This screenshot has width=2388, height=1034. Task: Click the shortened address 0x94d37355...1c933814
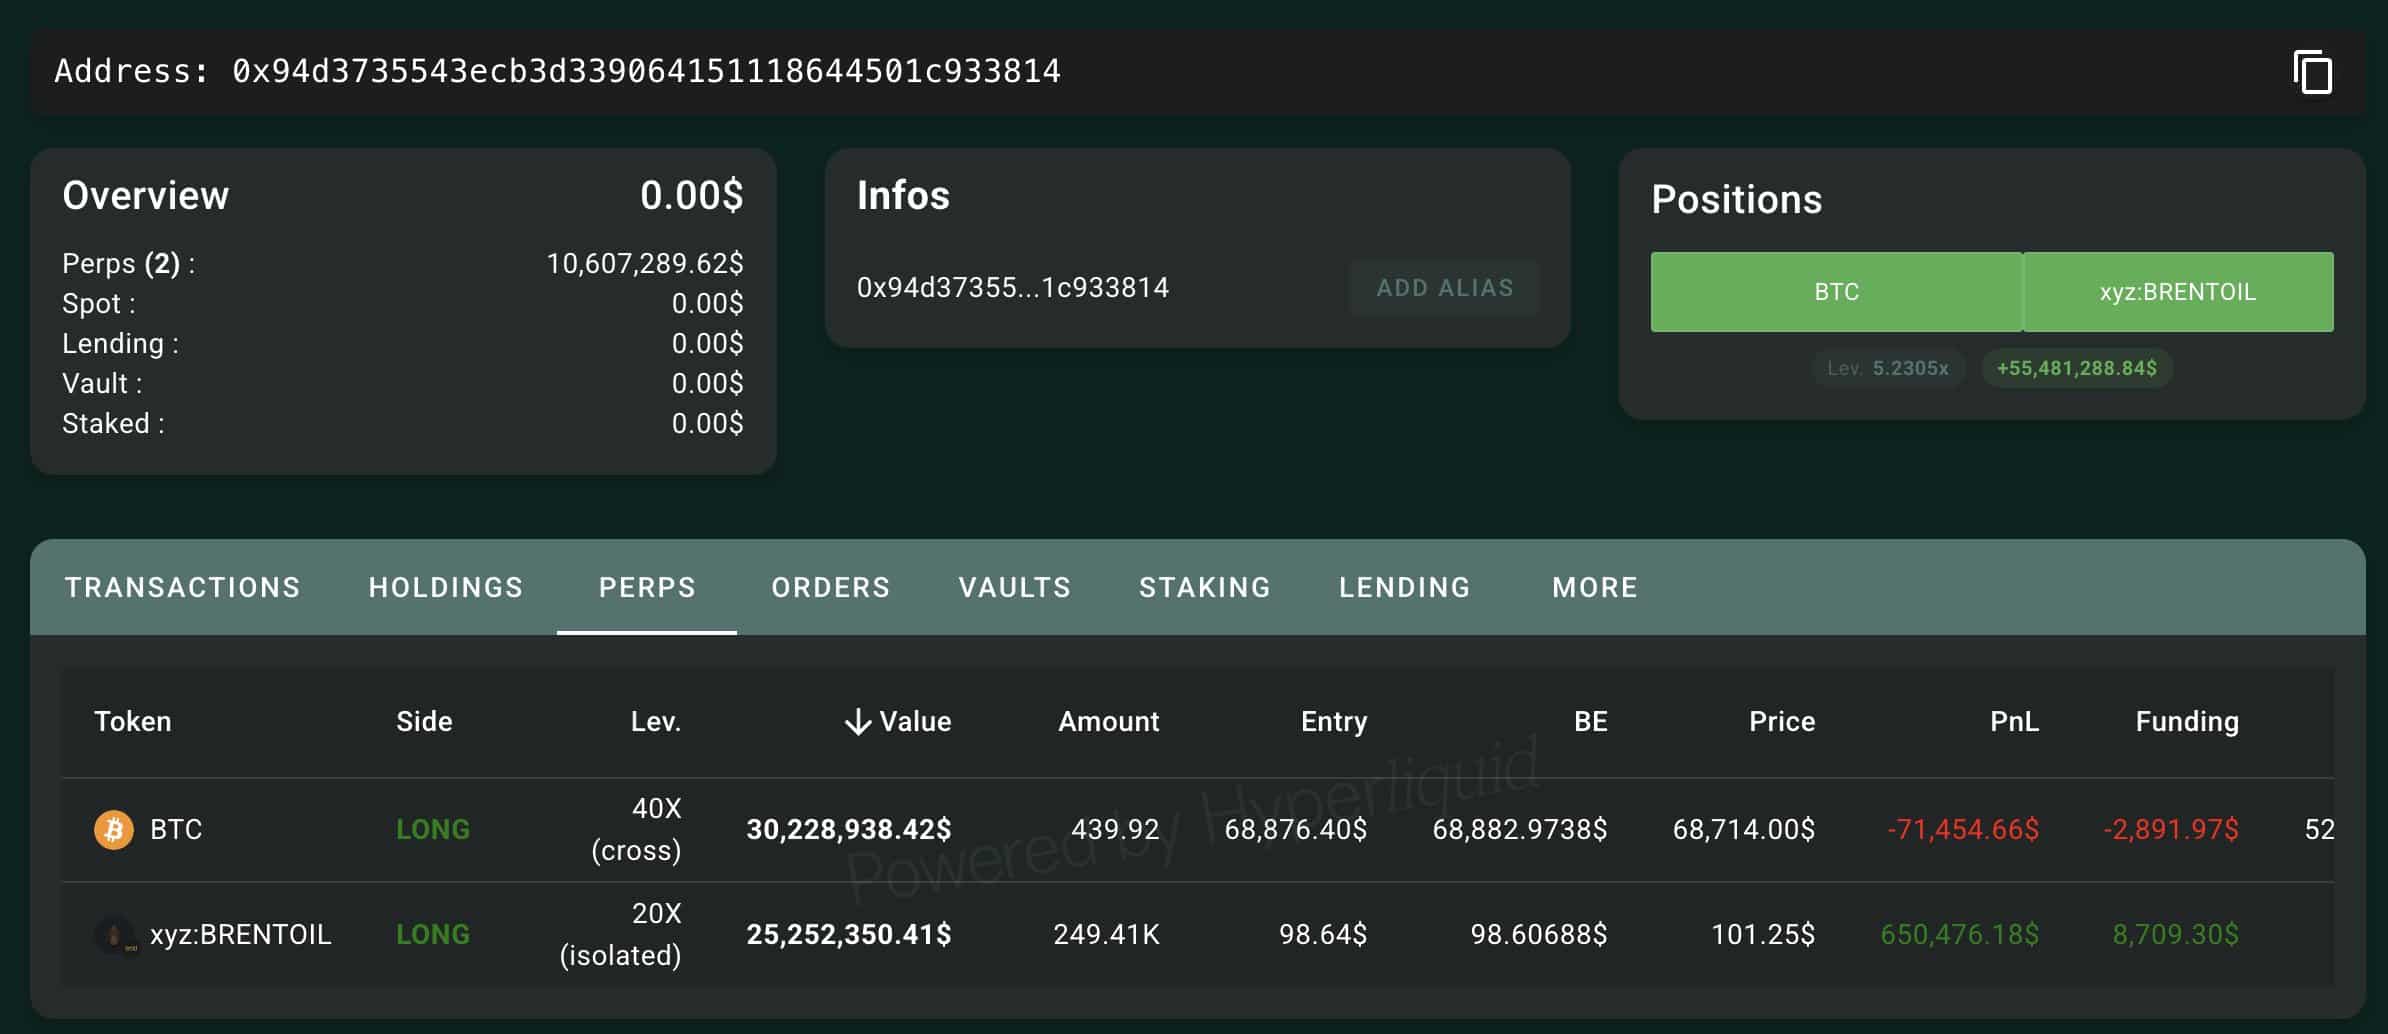[1013, 287]
